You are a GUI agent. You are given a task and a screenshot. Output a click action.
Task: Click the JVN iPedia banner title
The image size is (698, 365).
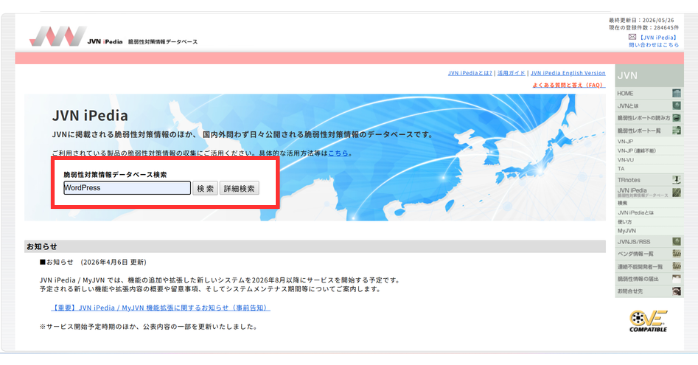90,115
